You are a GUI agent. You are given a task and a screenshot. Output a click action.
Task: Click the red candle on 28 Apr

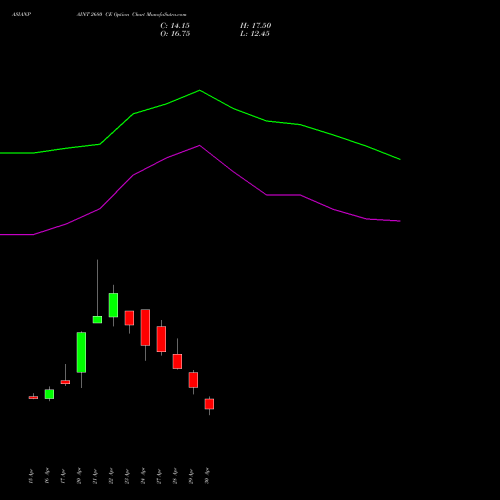(177, 361)
